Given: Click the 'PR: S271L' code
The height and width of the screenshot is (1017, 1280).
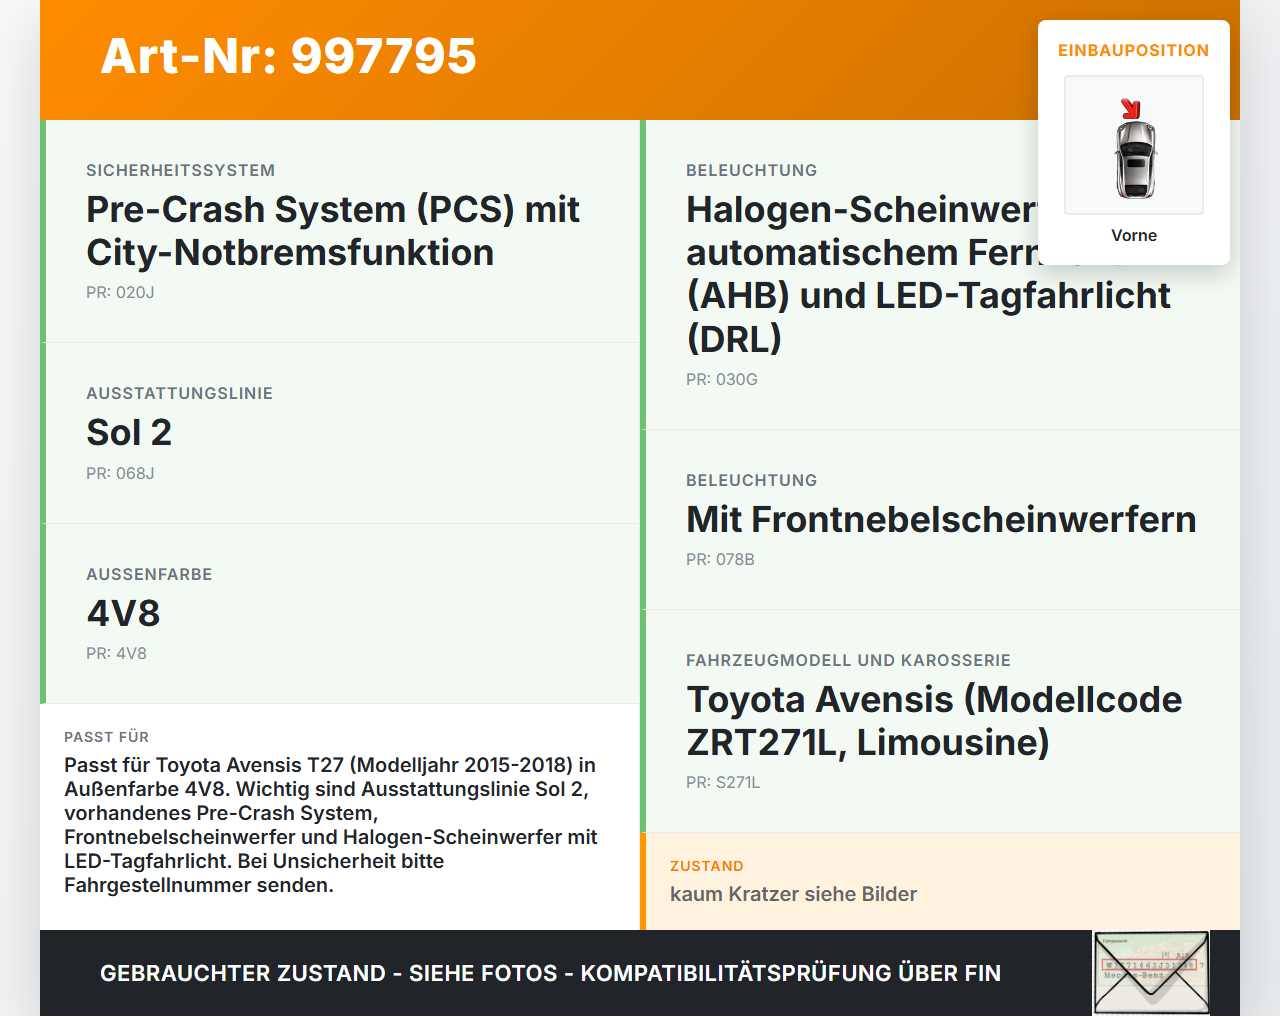Looking at the screenshot, I should (723, 782).
